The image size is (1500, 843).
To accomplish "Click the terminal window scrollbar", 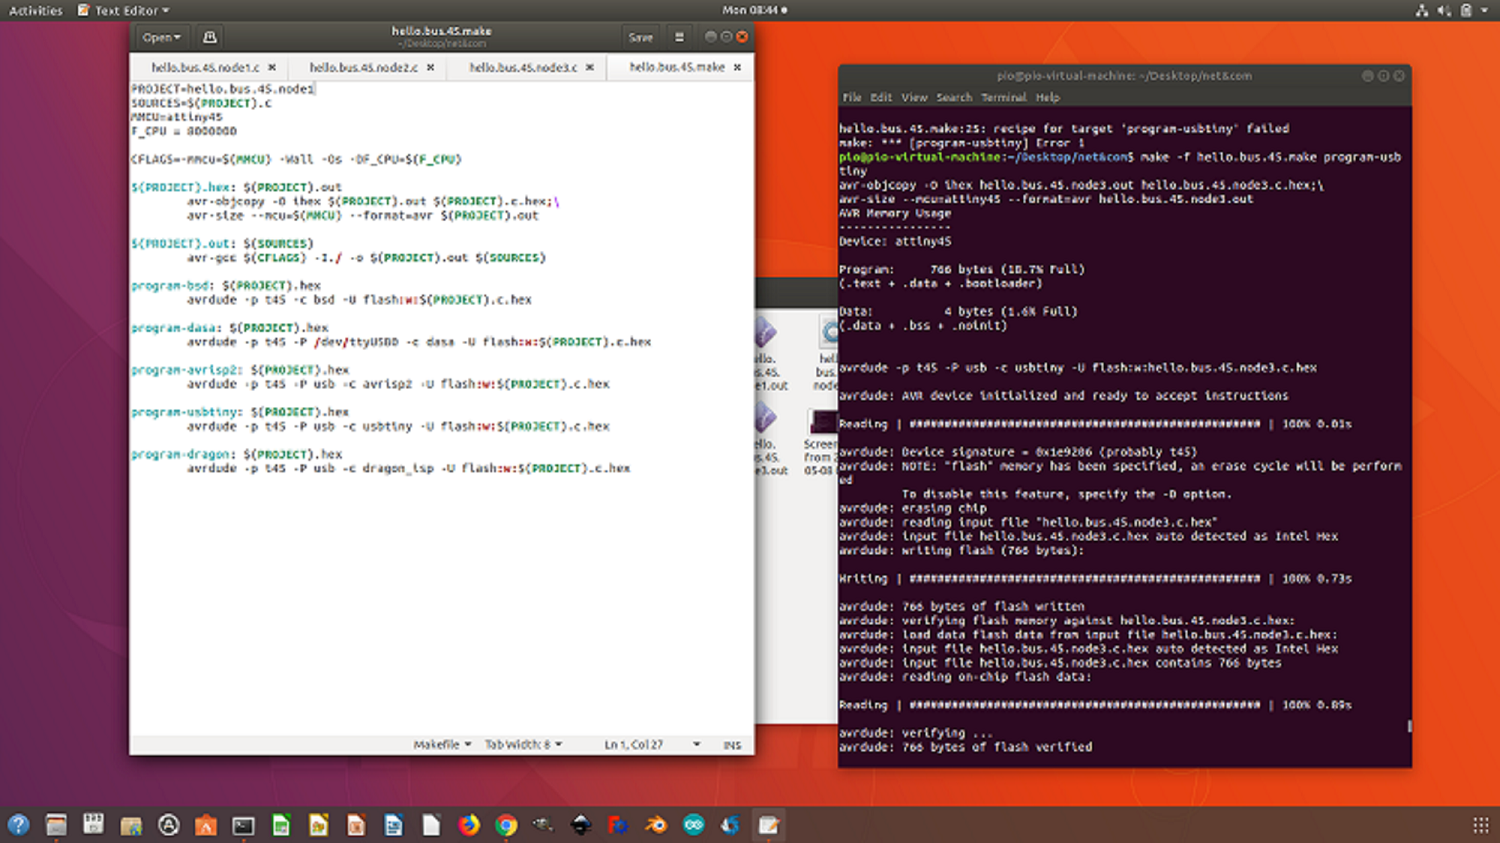I will [1409, 726].
